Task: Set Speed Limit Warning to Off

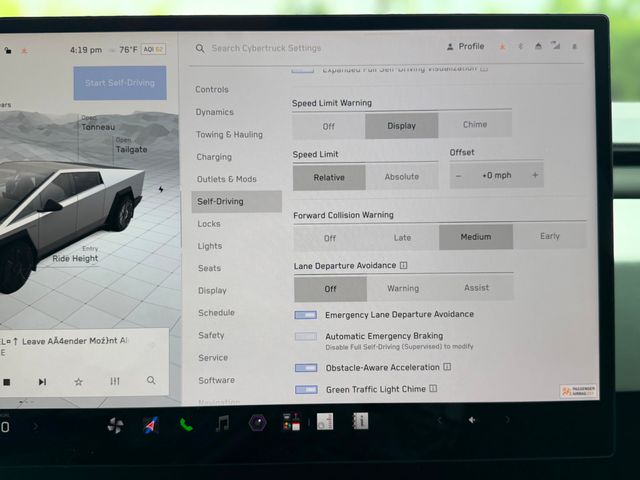Action: click(329, 126)
